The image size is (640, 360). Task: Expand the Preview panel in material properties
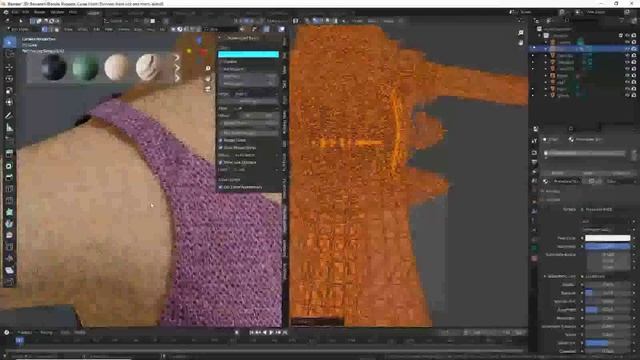(x=543, y=191)
